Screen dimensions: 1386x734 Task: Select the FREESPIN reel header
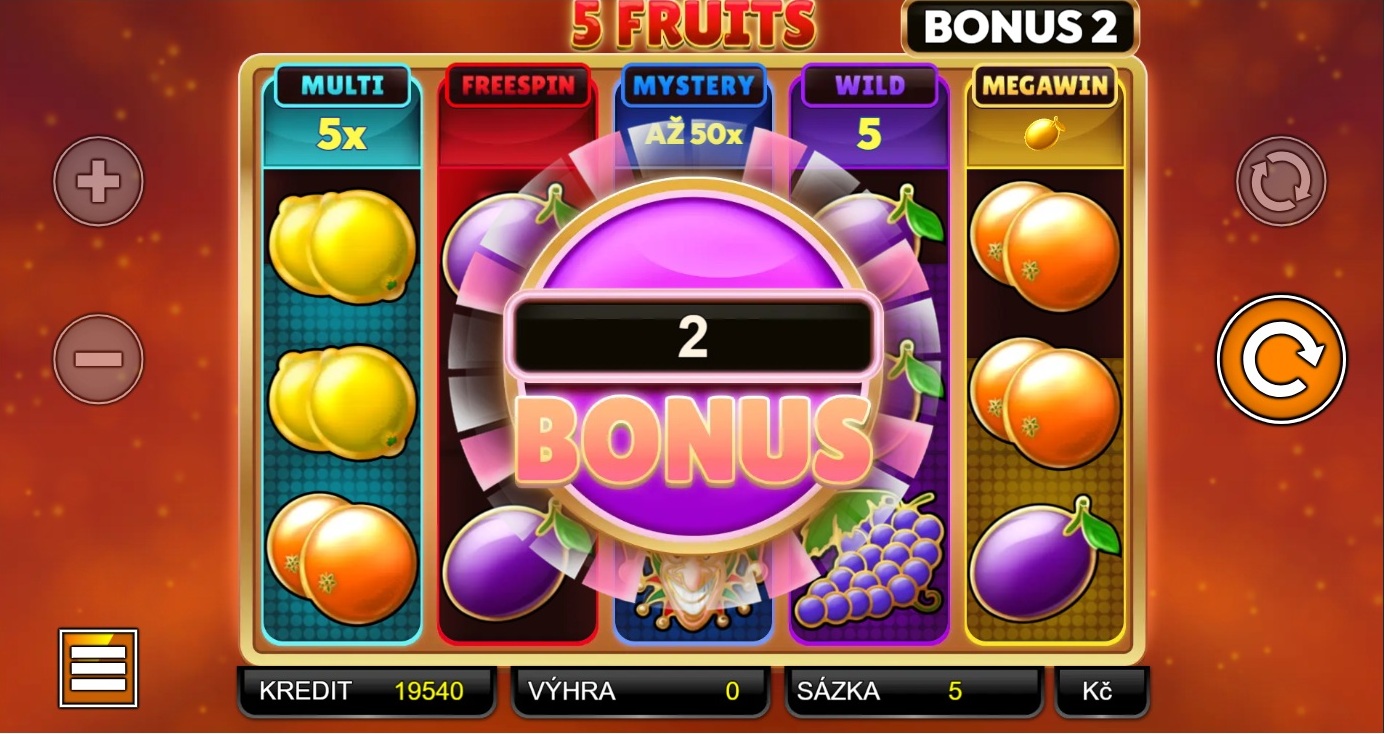(x=518, y=86)
